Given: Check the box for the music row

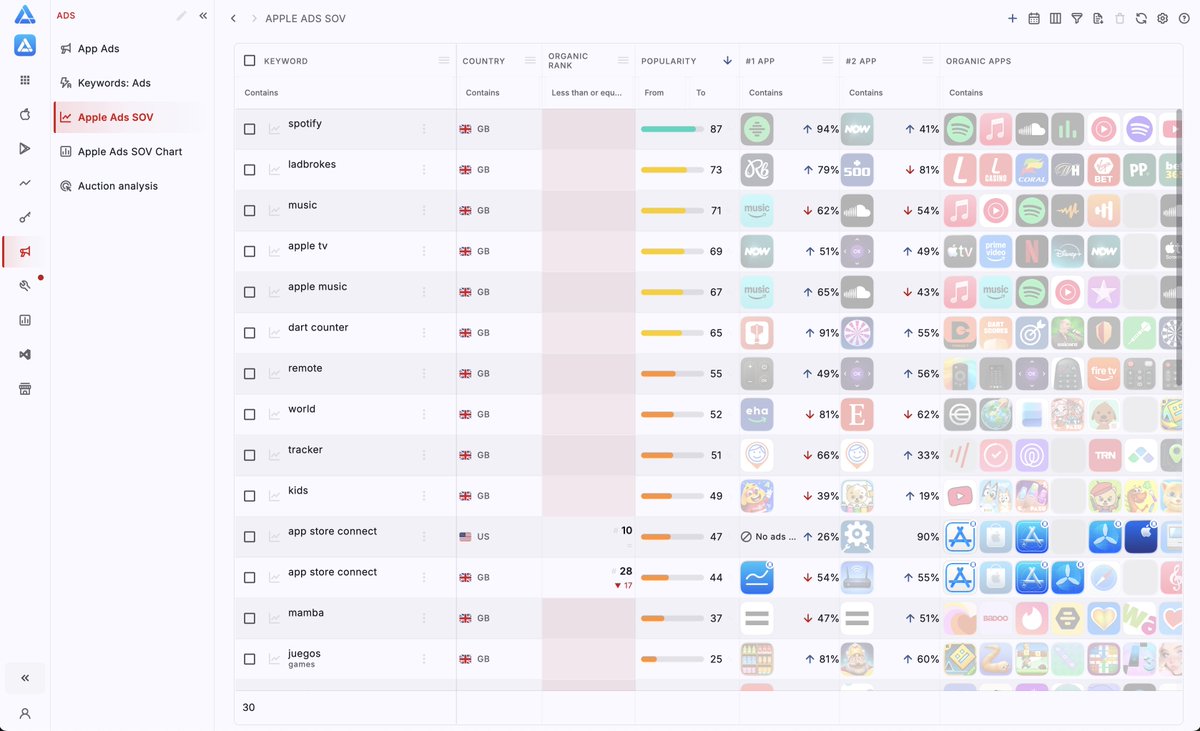Looking at the screenshot, I should click(x=250, y=211).
